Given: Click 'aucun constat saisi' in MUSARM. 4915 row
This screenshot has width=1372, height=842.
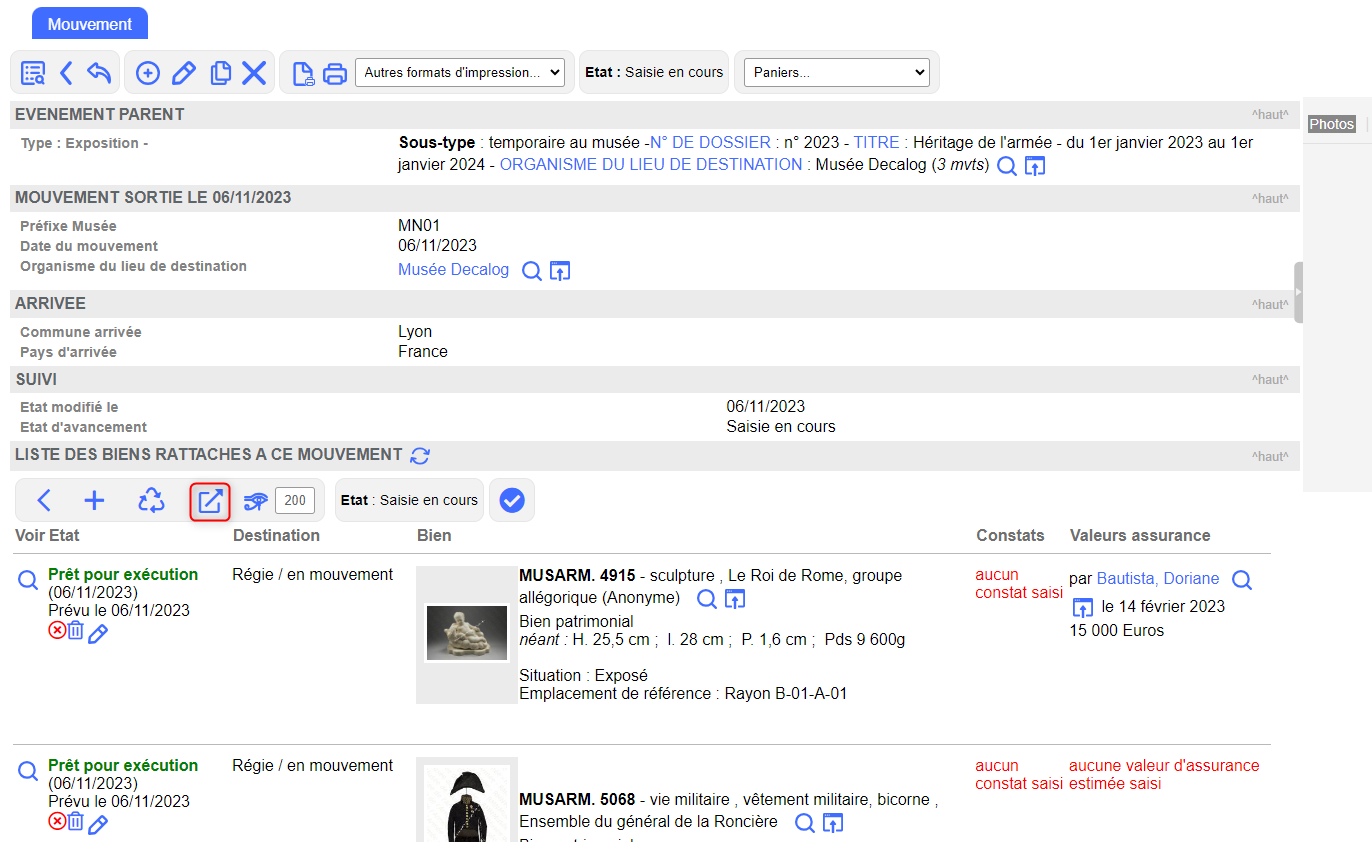Looking at the screenshot, I should click(1019, 584).
